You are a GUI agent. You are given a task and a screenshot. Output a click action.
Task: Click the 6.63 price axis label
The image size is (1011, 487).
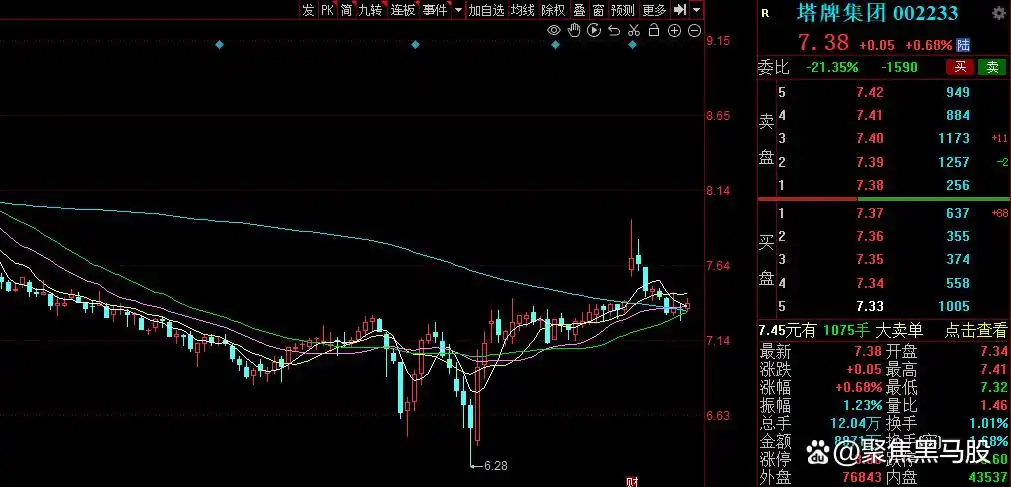(718, 415)
